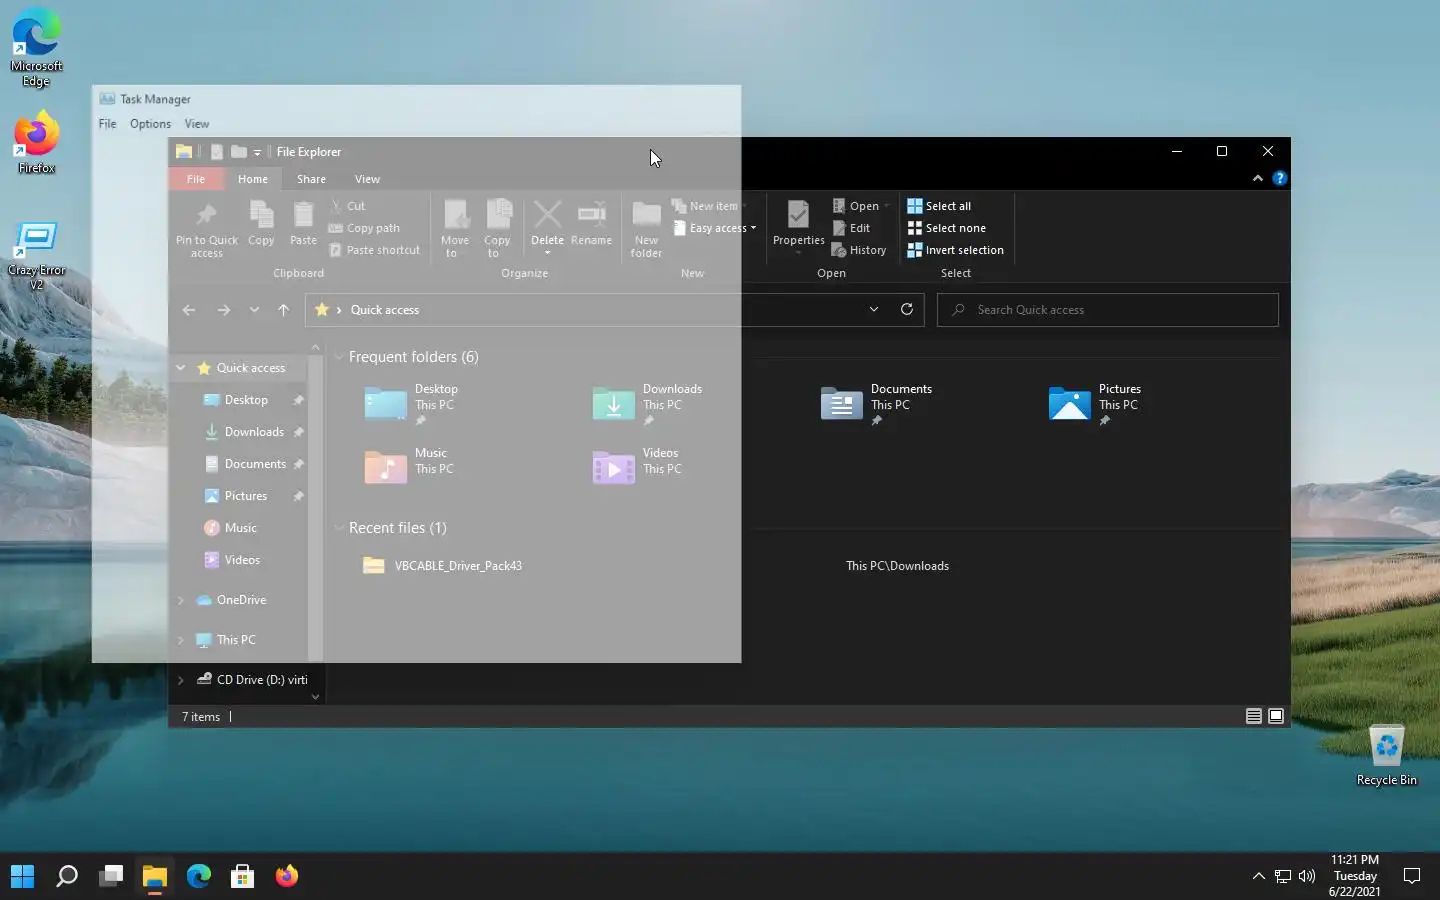Open the Recycle Bin desktop icon
Screen dimensions: 1440x900
[1386, 755]
